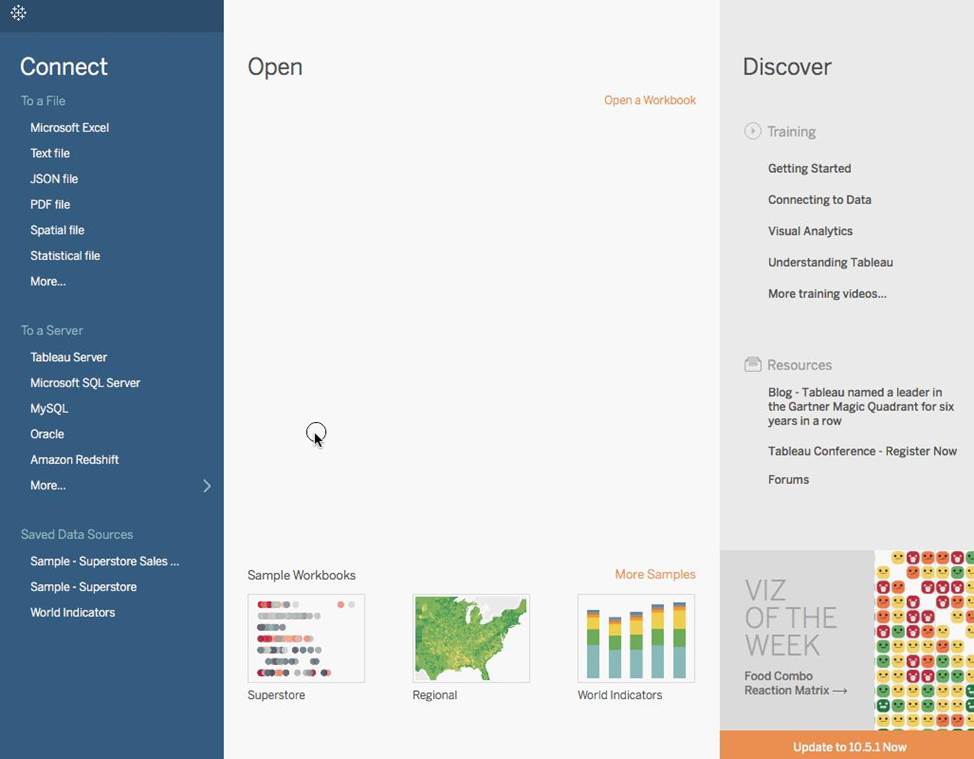This screenshot has height=759, width=974.
Task: Open World Indicators bar chart thumbnail
Action: [x=636, y=638]
